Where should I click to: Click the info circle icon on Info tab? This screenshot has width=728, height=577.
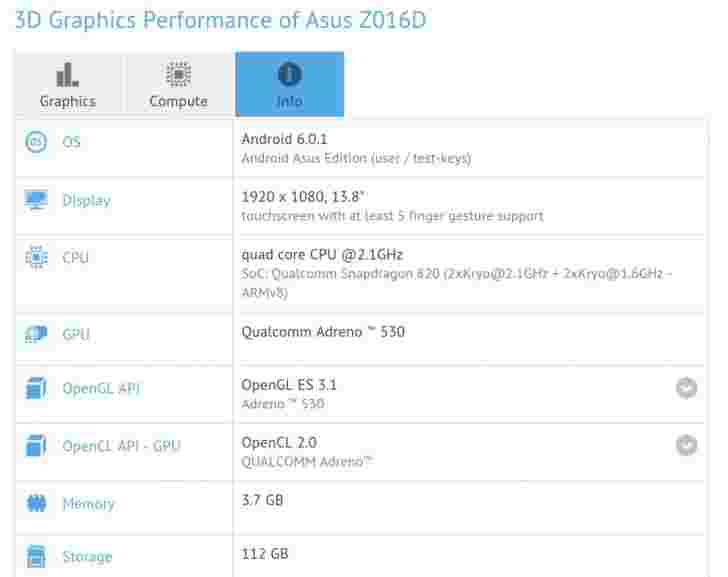[x=290, y=74]
